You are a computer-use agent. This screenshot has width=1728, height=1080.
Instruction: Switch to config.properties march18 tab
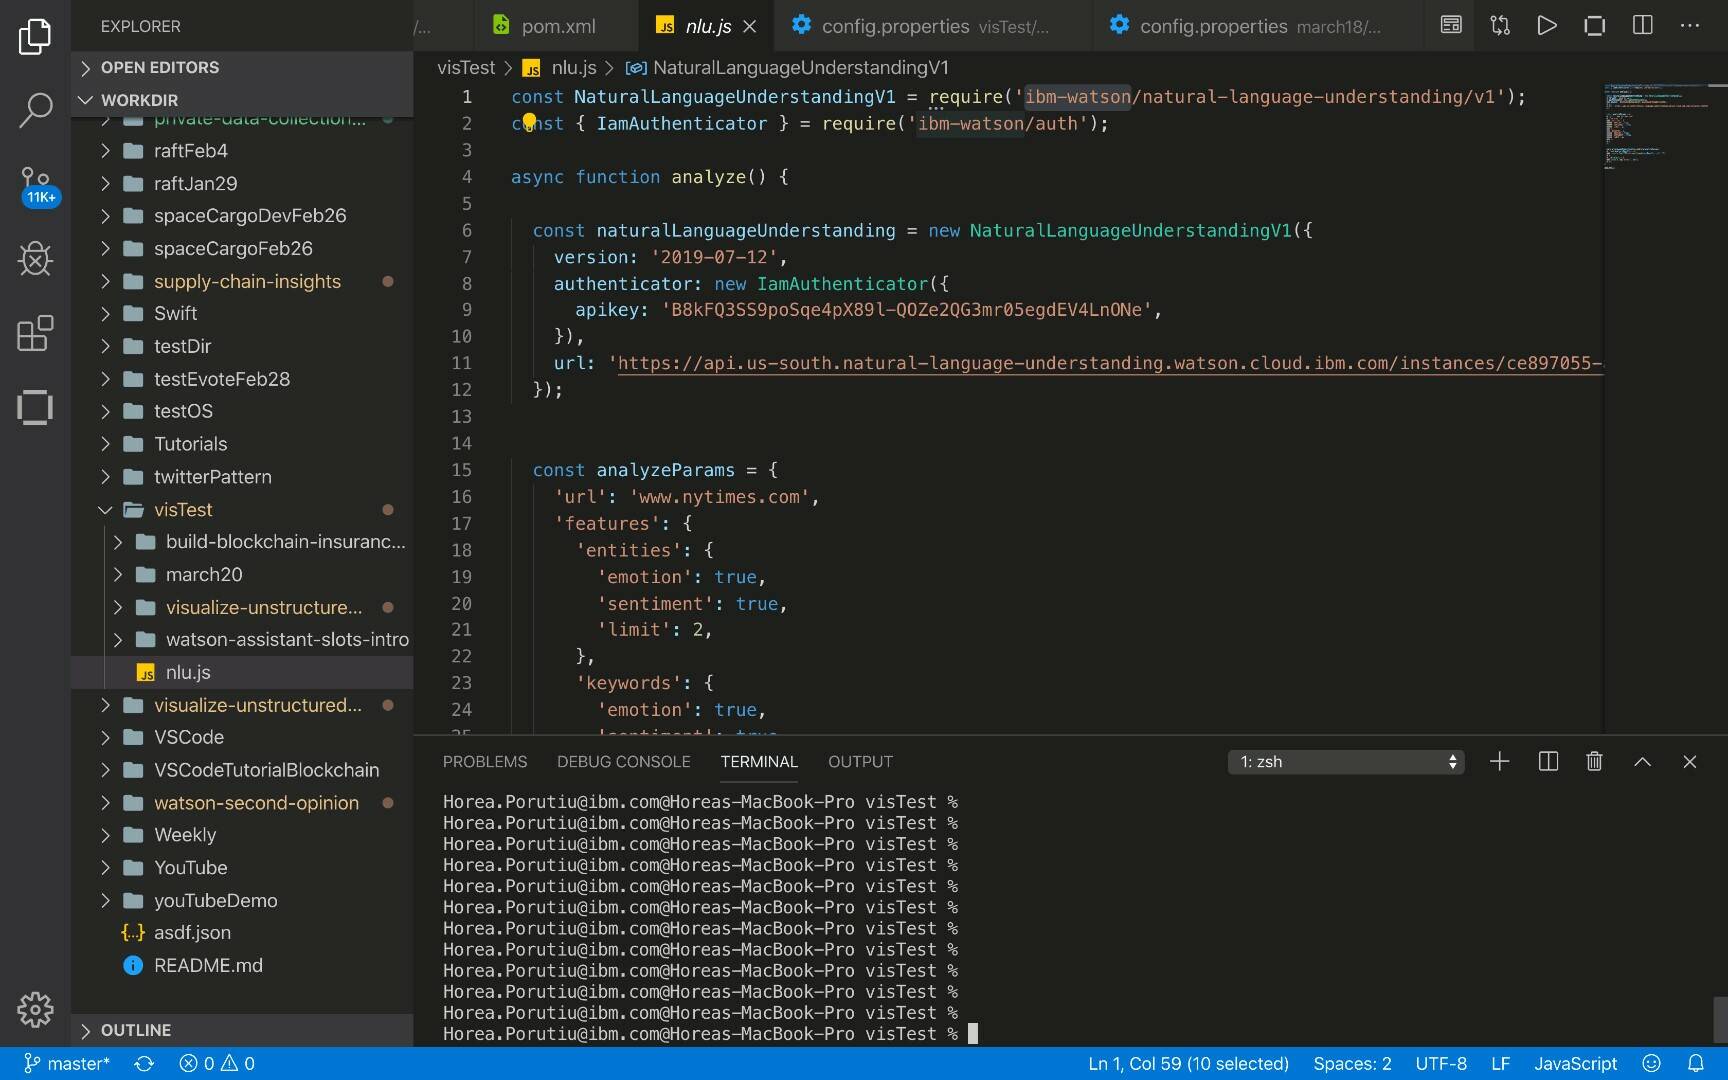point(1258,27)
